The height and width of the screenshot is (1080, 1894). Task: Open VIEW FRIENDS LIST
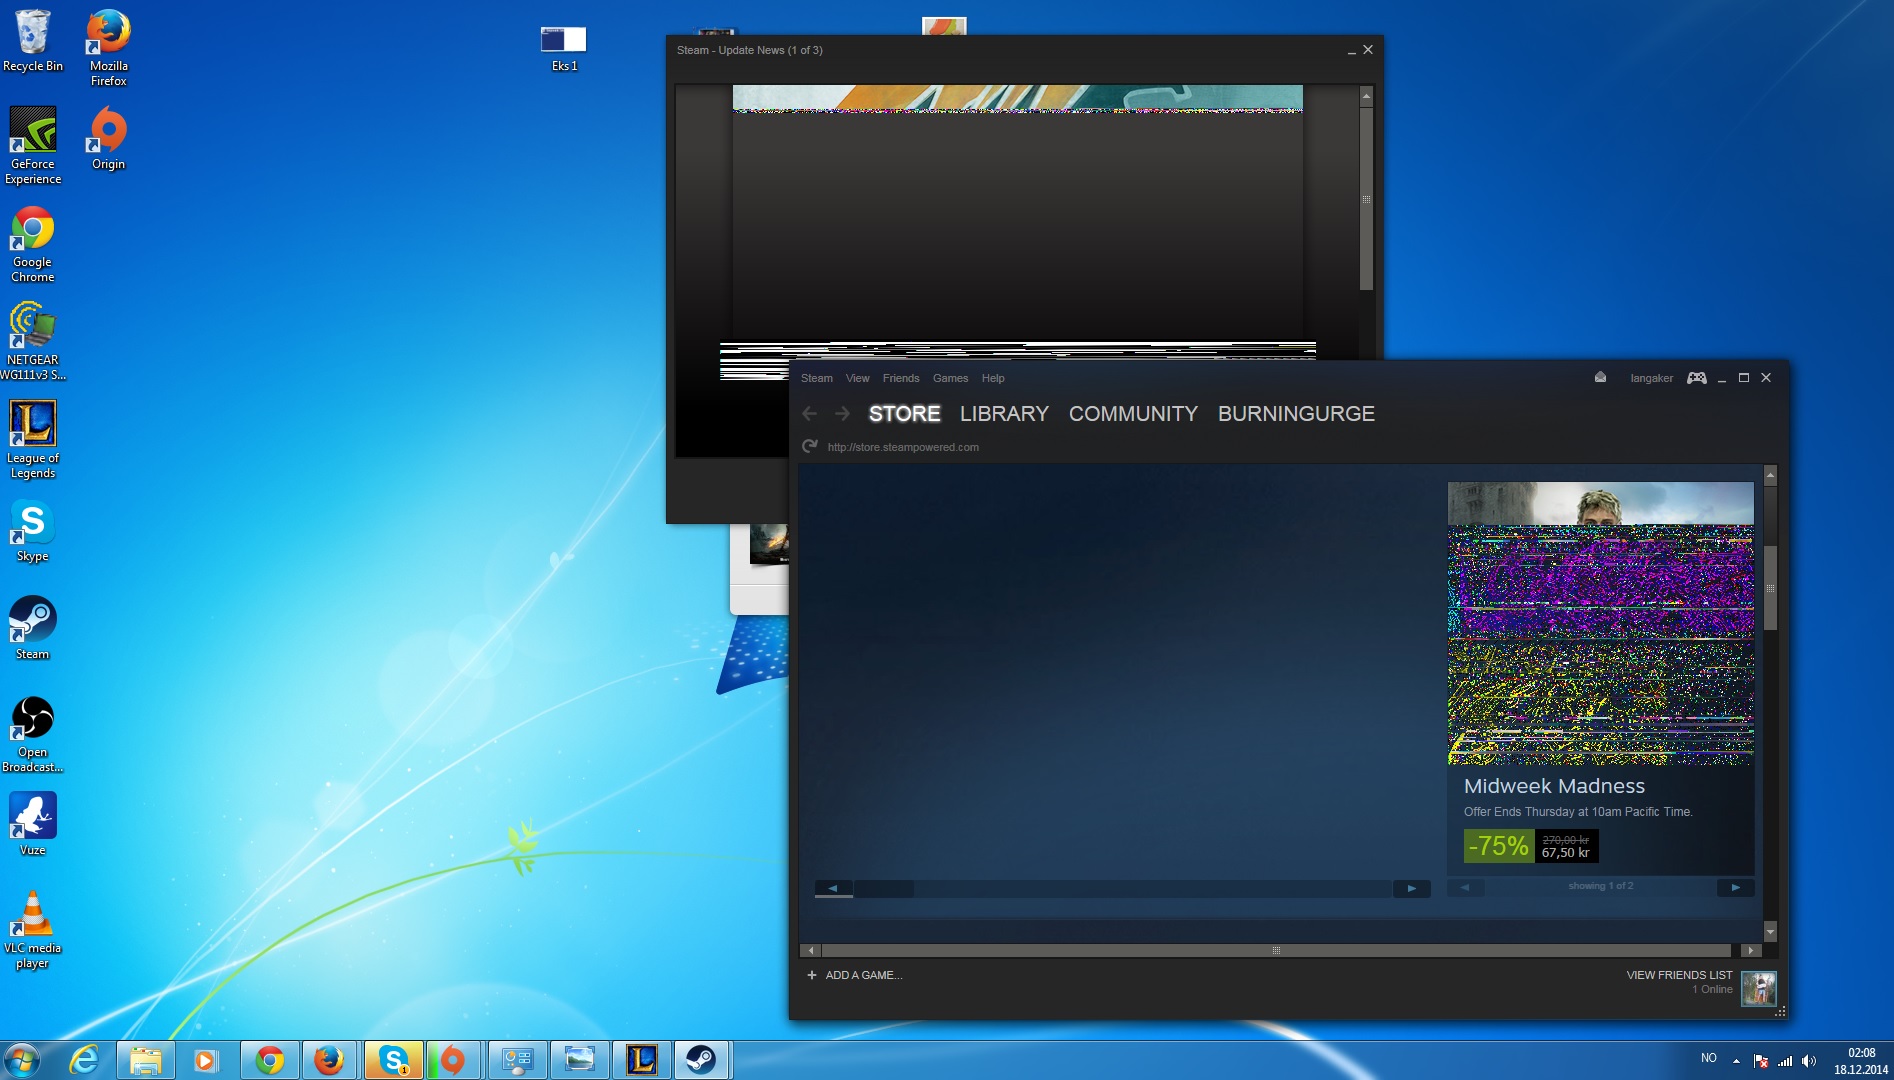[1679, 975]
